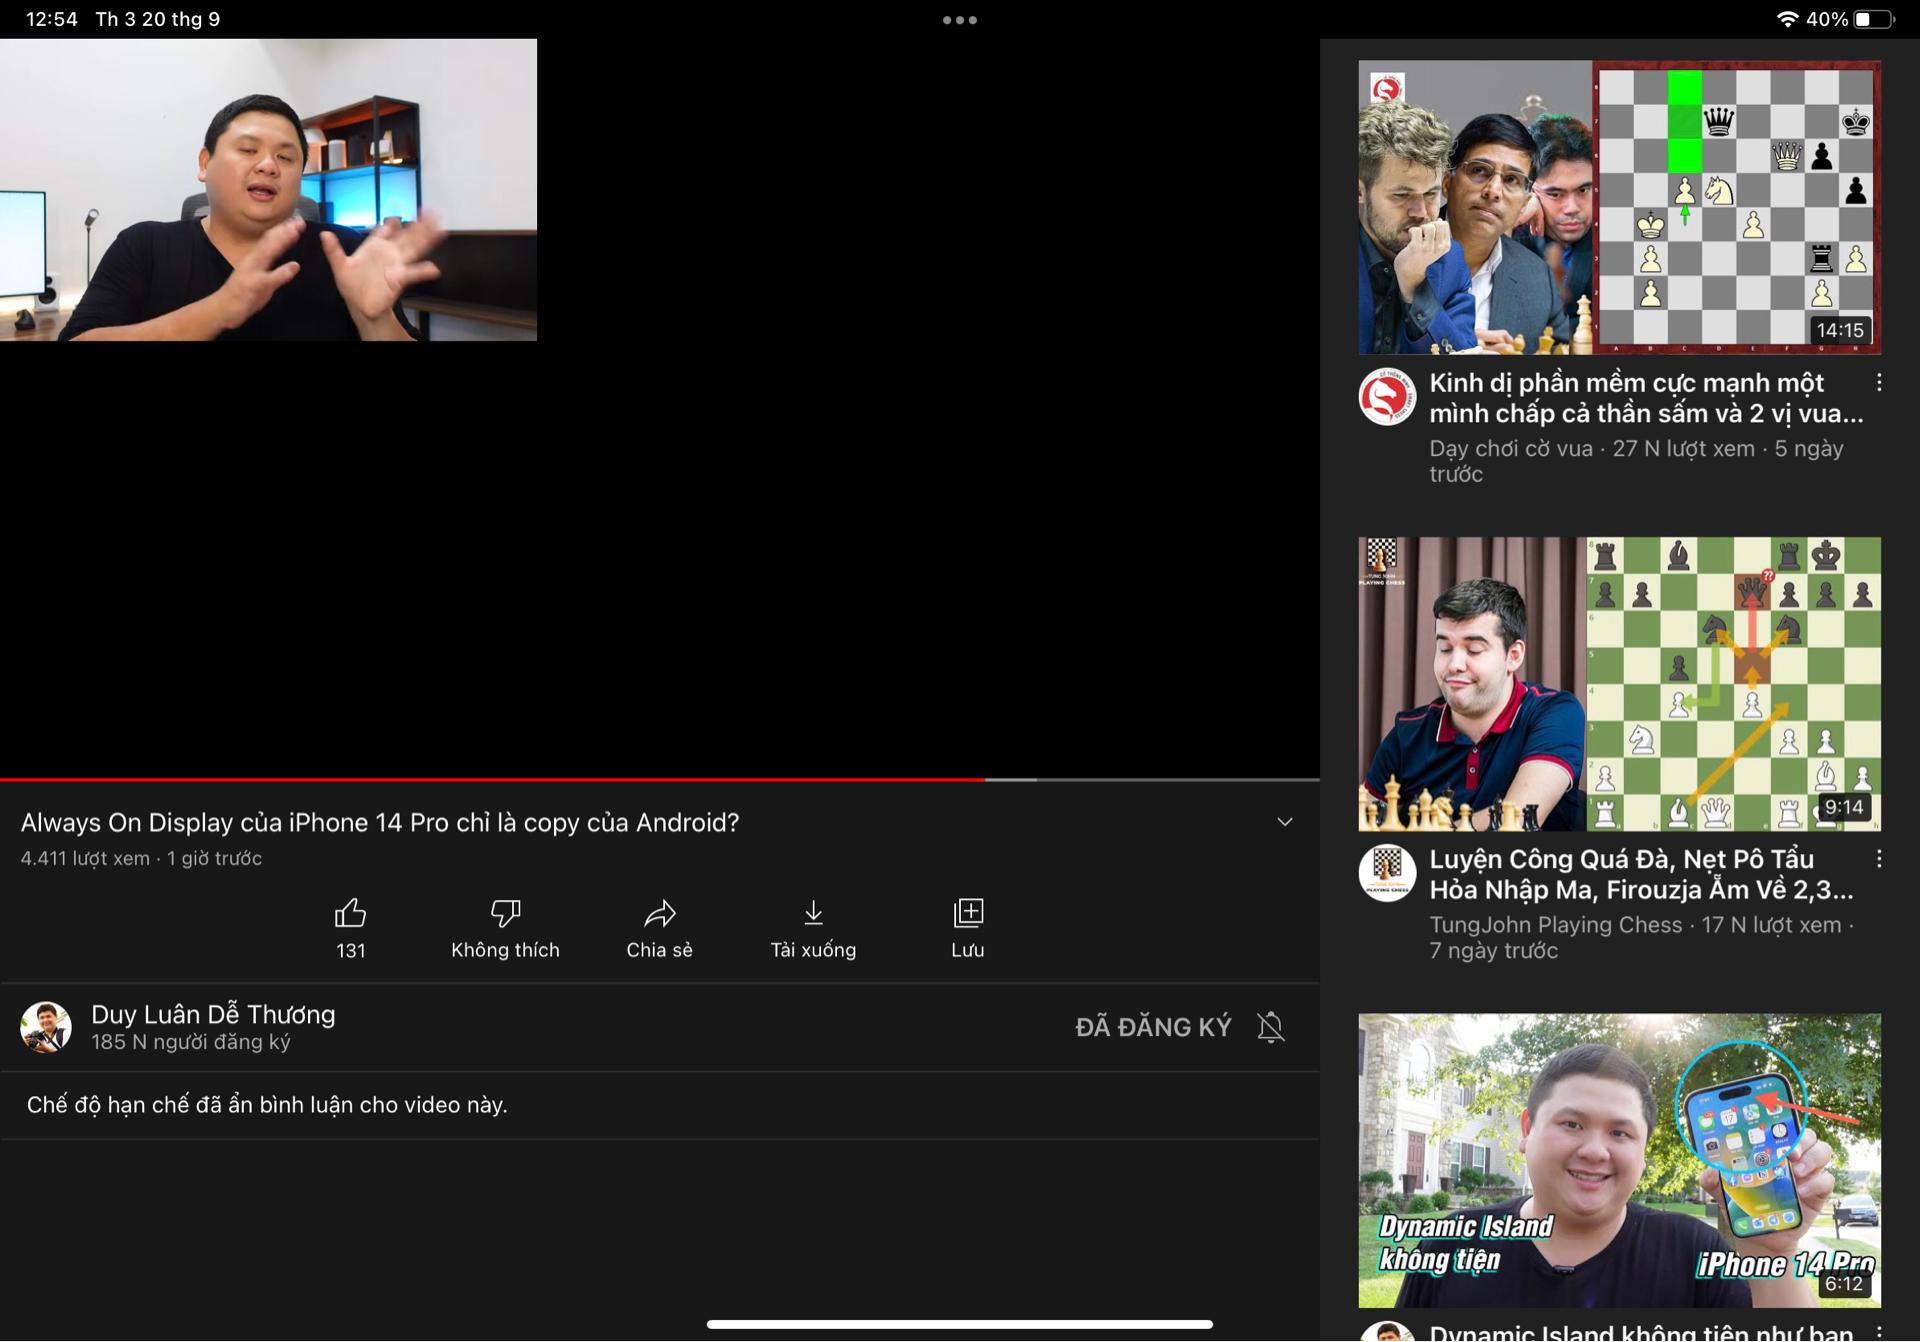This screenshot has width=1920, height=1342.
Task: Tap the 12:54 clock in status bar
Action: [x=52, y=19]
